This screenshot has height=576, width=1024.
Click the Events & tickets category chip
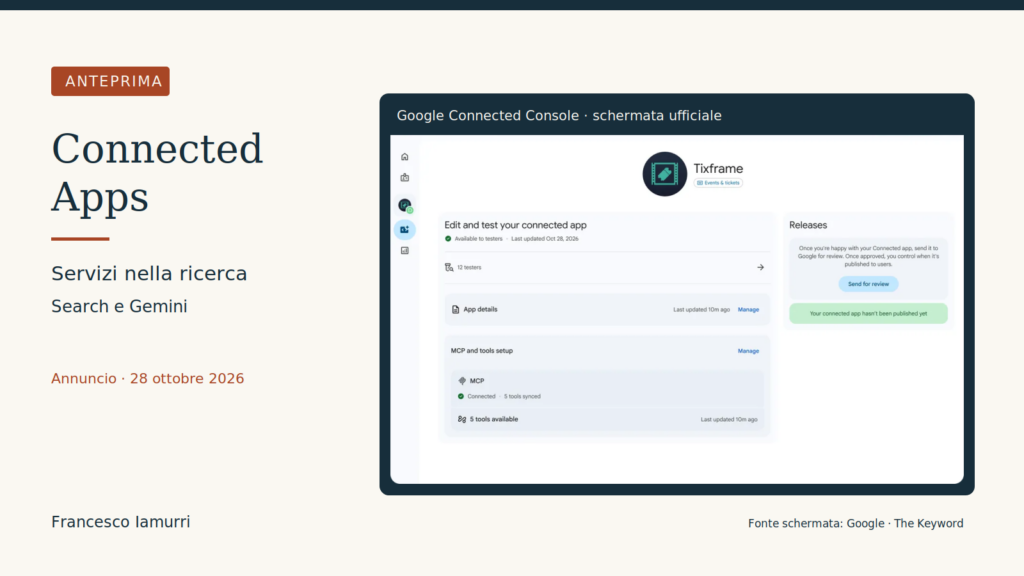pos(718,183)
